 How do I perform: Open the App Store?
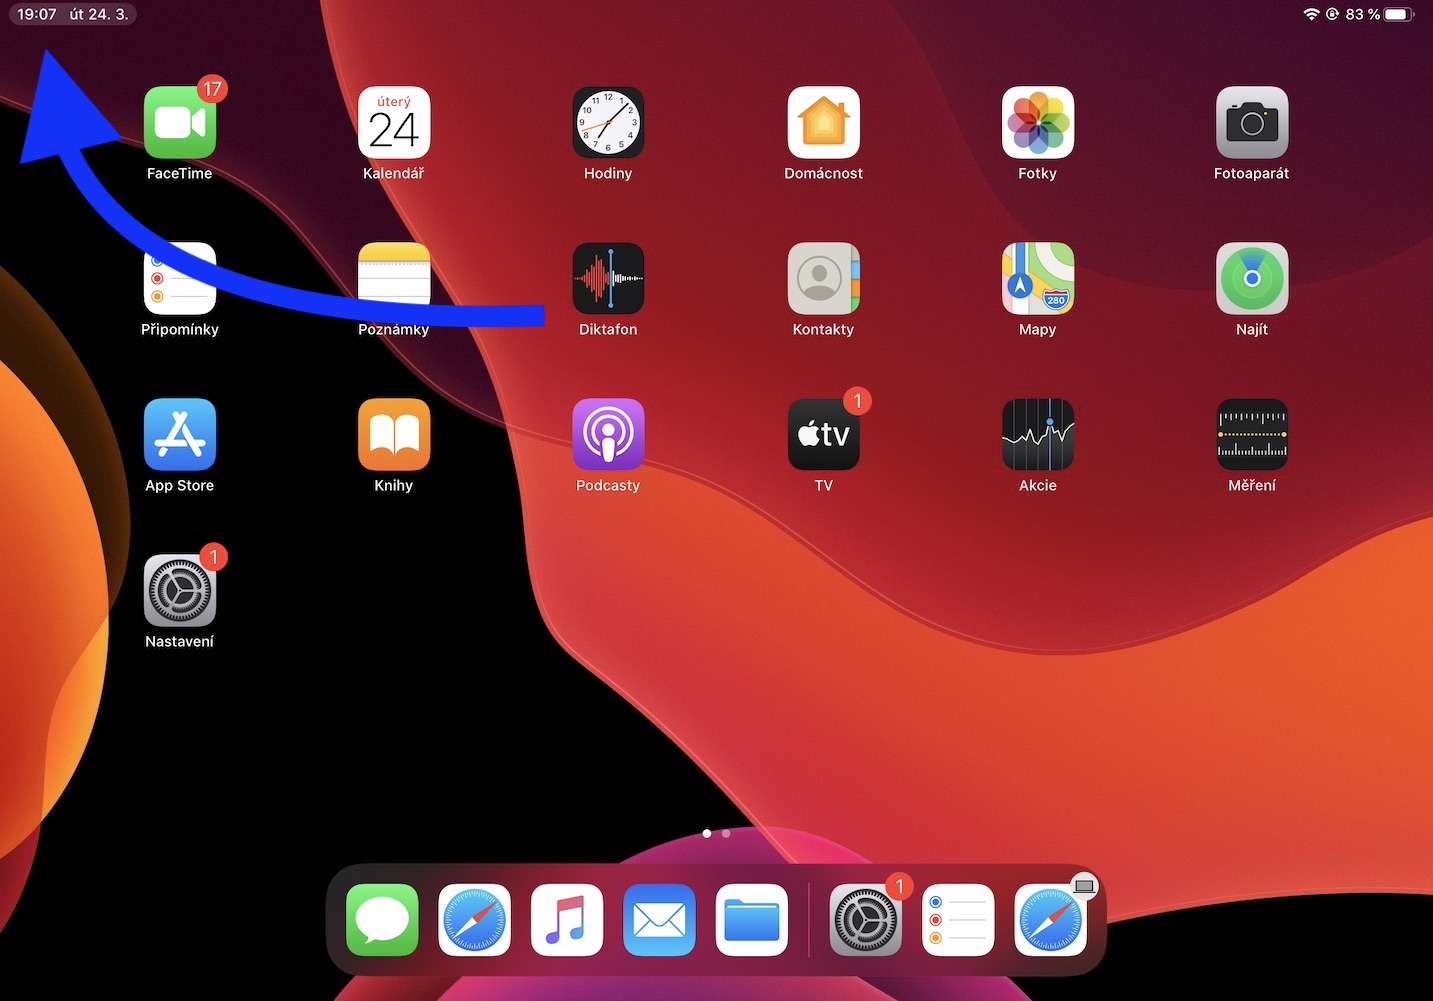180,435
